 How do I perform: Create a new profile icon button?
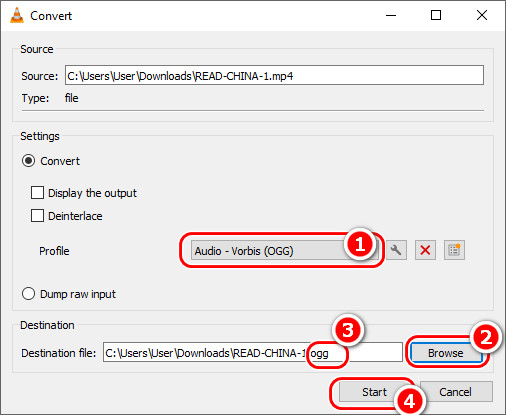click(454, 250)
